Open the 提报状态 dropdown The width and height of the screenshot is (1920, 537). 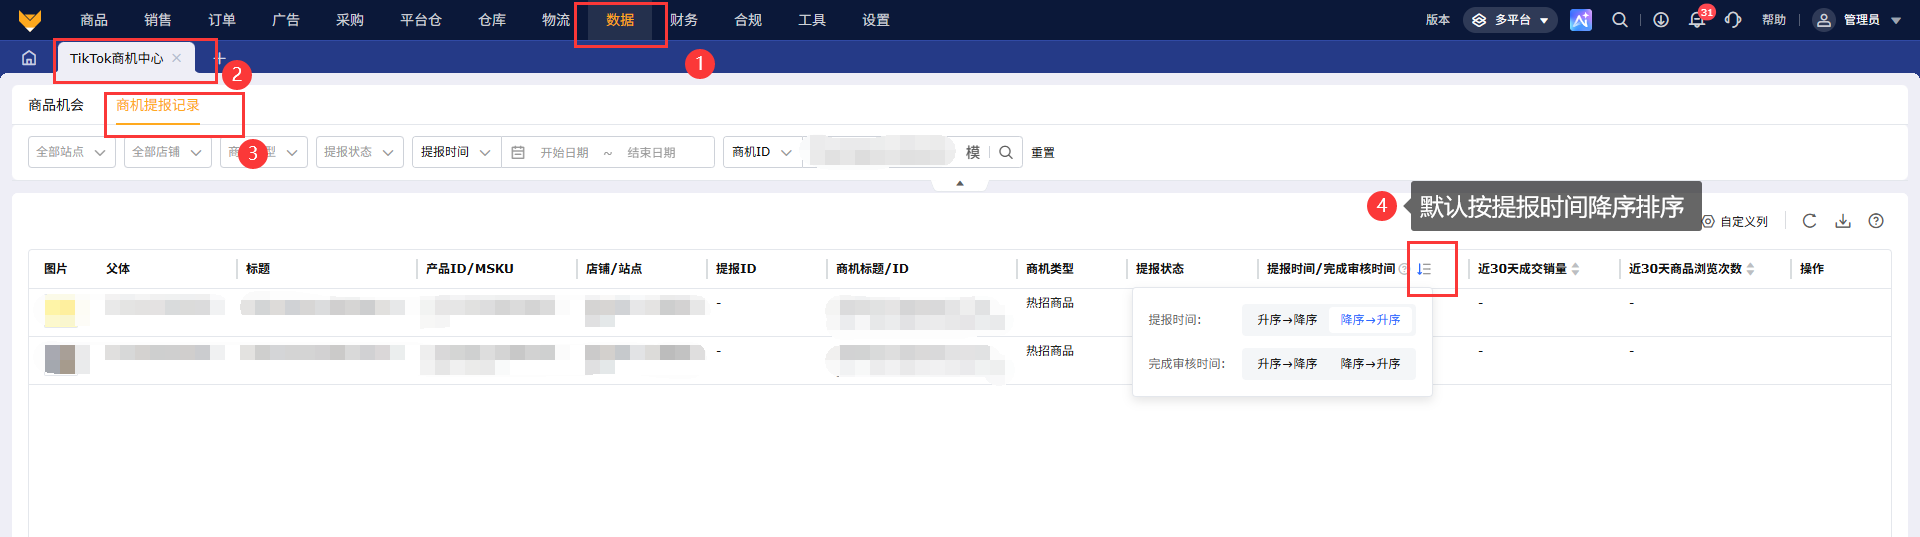pos(360,152)
